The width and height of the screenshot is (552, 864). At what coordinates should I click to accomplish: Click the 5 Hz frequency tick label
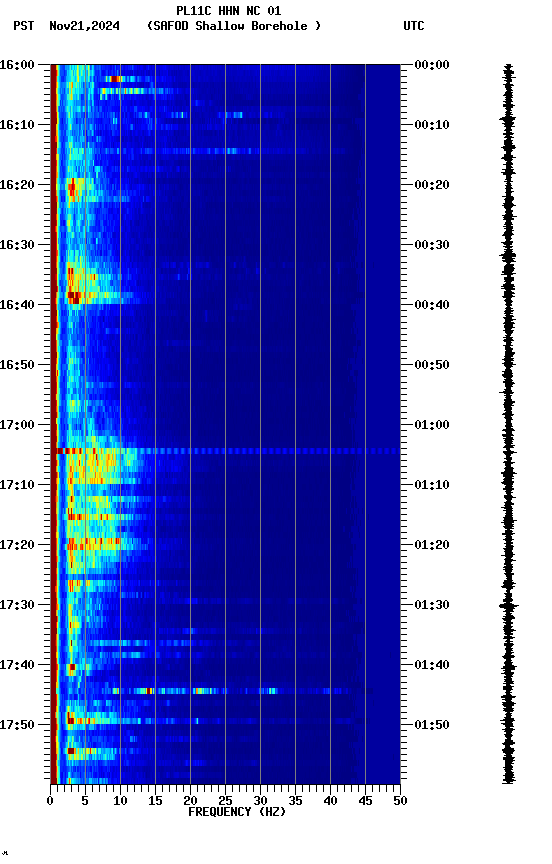click(85, 801)
